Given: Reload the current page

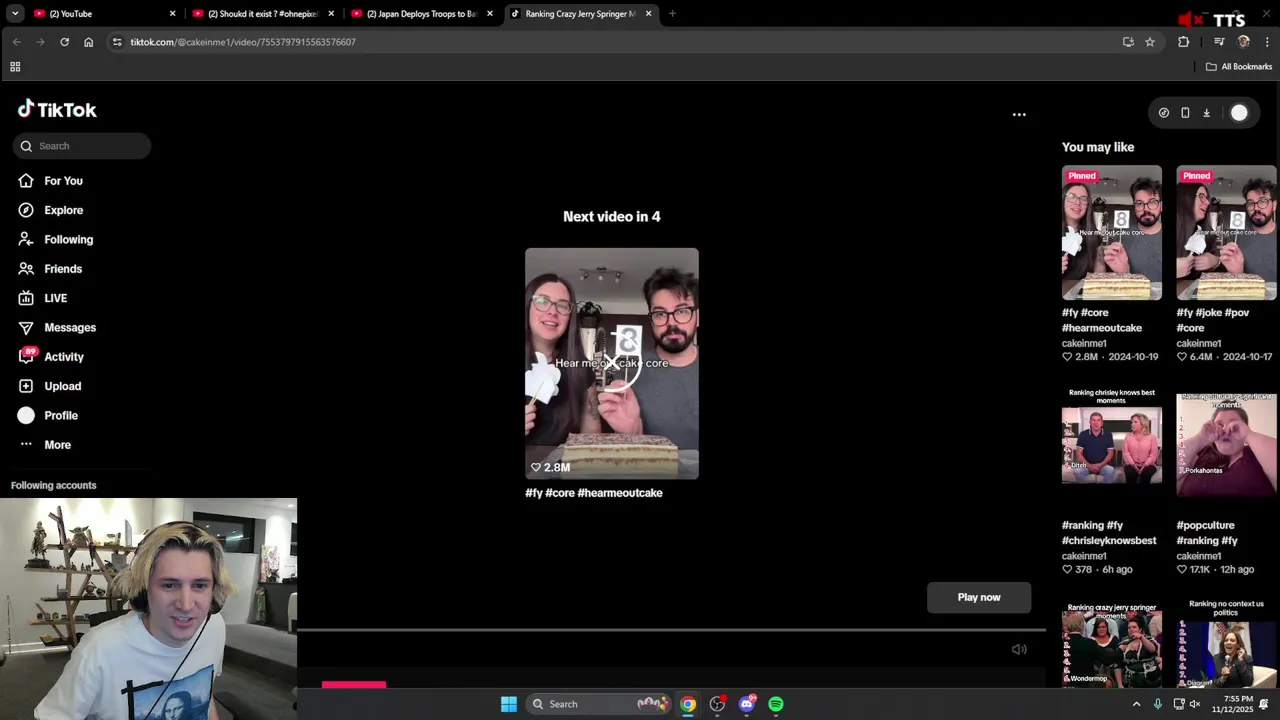Looking at the screenshot, I should point(64,42).
